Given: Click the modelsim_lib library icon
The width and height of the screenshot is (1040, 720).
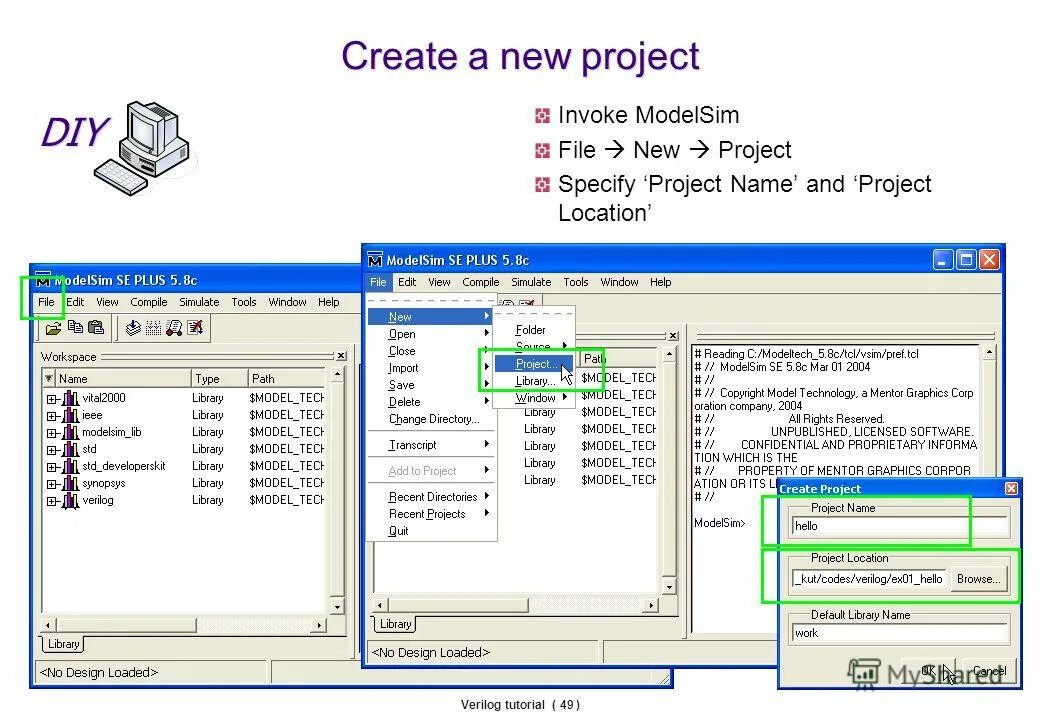Looking at the screenshot, I should click(70, 433).
